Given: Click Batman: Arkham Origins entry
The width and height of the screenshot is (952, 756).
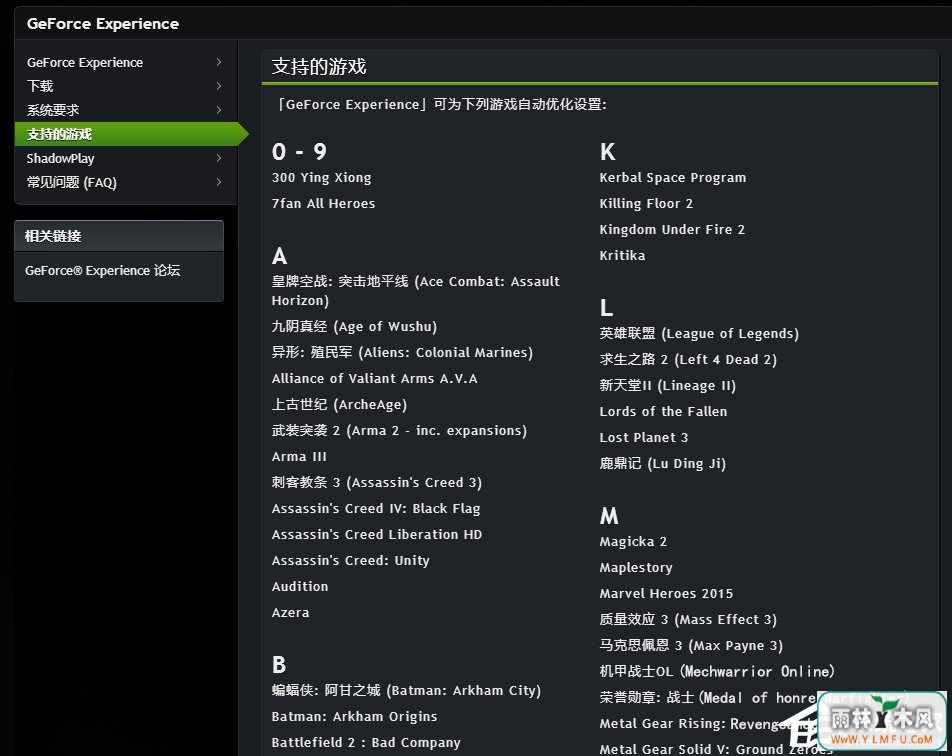Looking at the screenshot, I should (354, 717).
